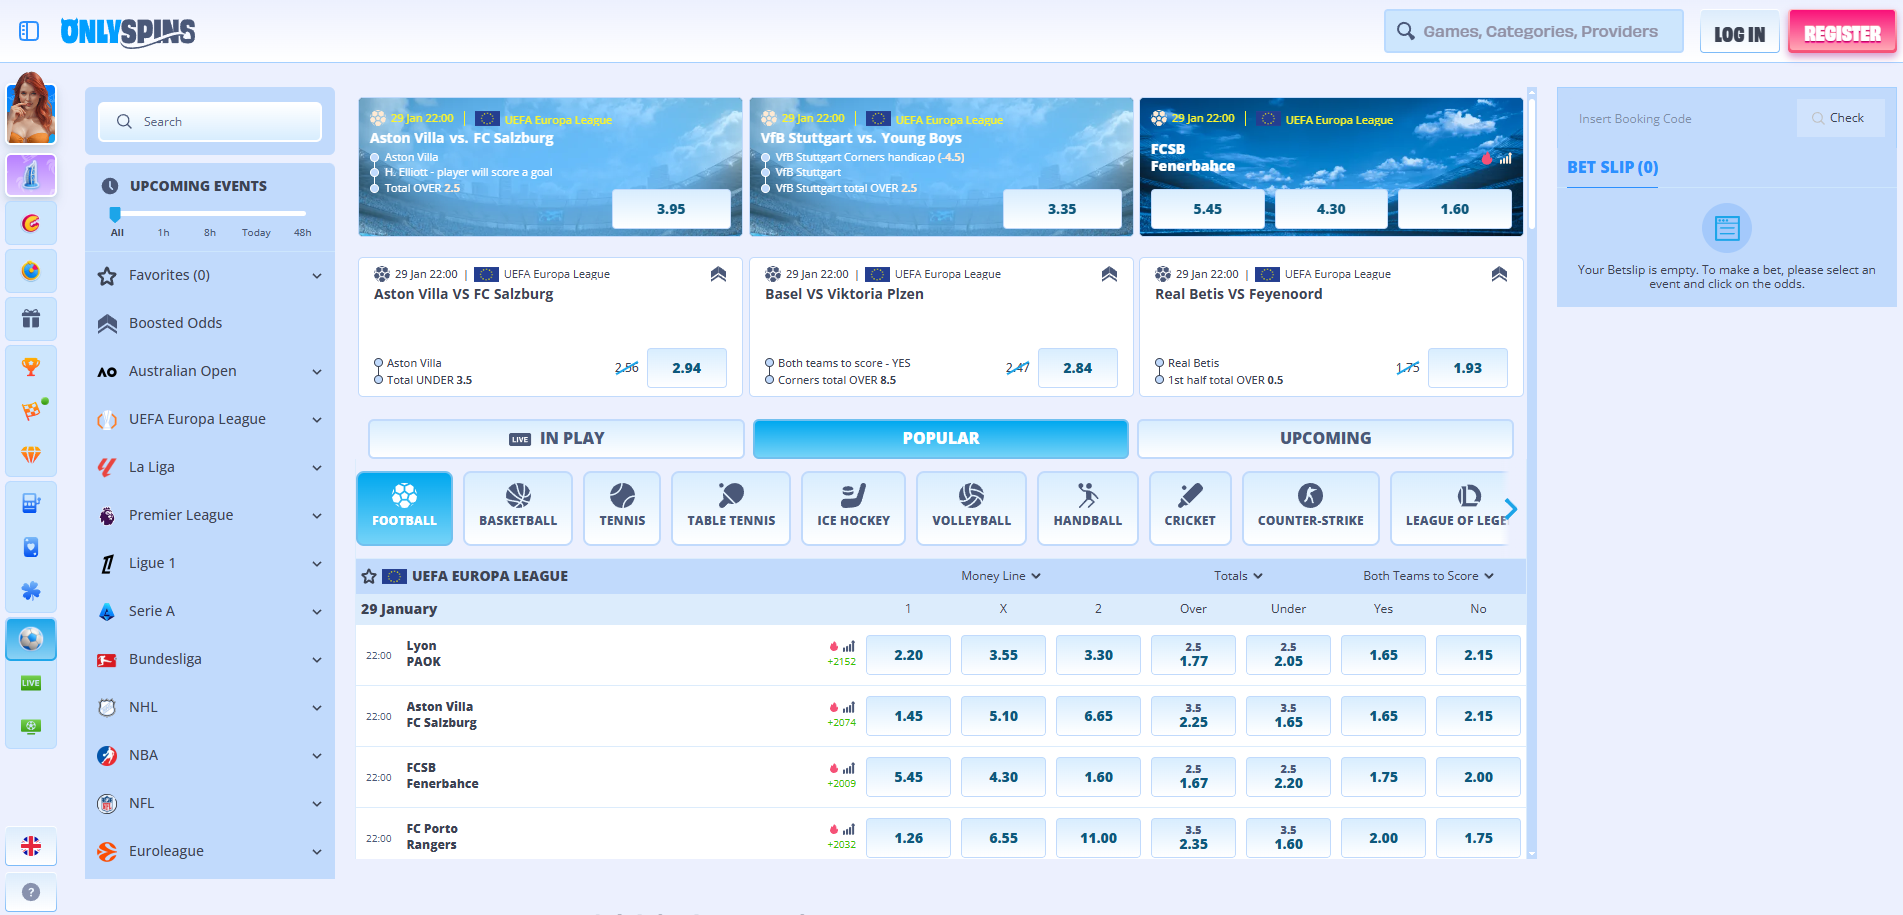Image resolution: width=1903 pixels, height=915 pixels.
Task: Open the playing card games icon
Action: click(x=31, y=547)
